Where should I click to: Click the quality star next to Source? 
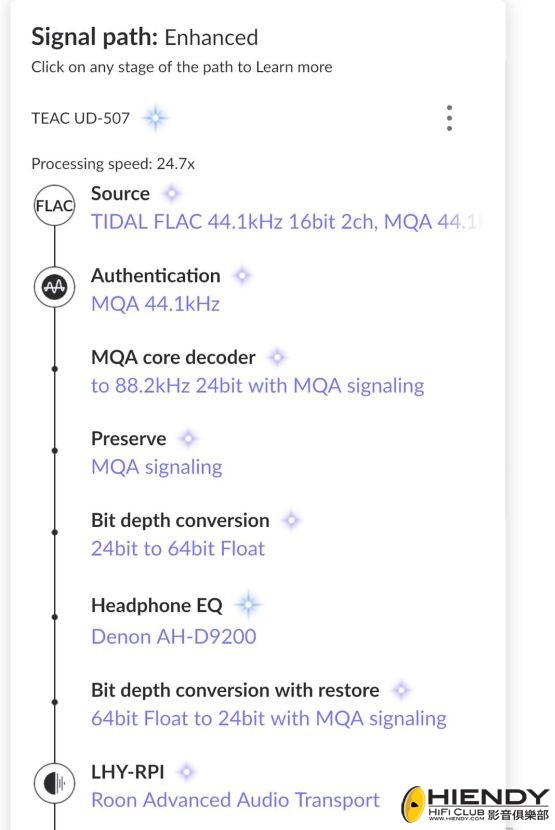tap(172, 194)
